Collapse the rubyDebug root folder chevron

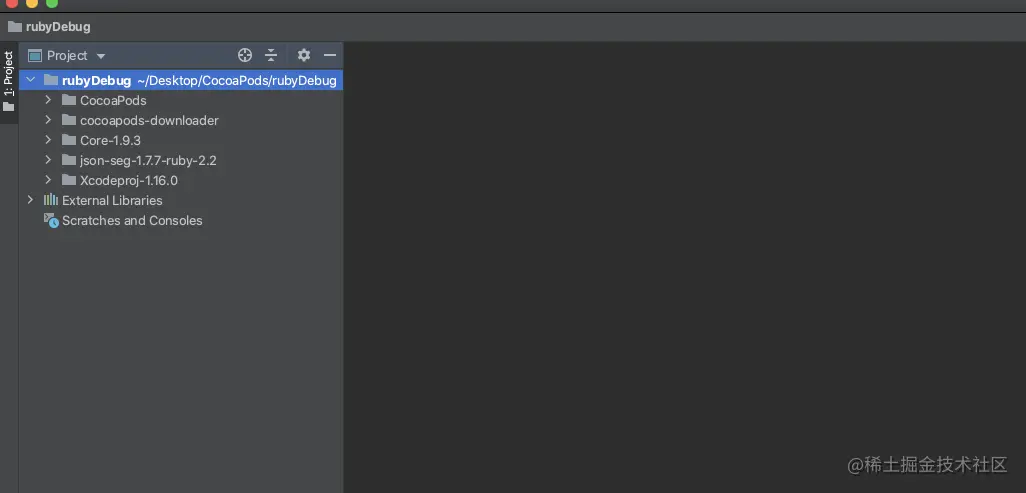(x=30, y=81)
